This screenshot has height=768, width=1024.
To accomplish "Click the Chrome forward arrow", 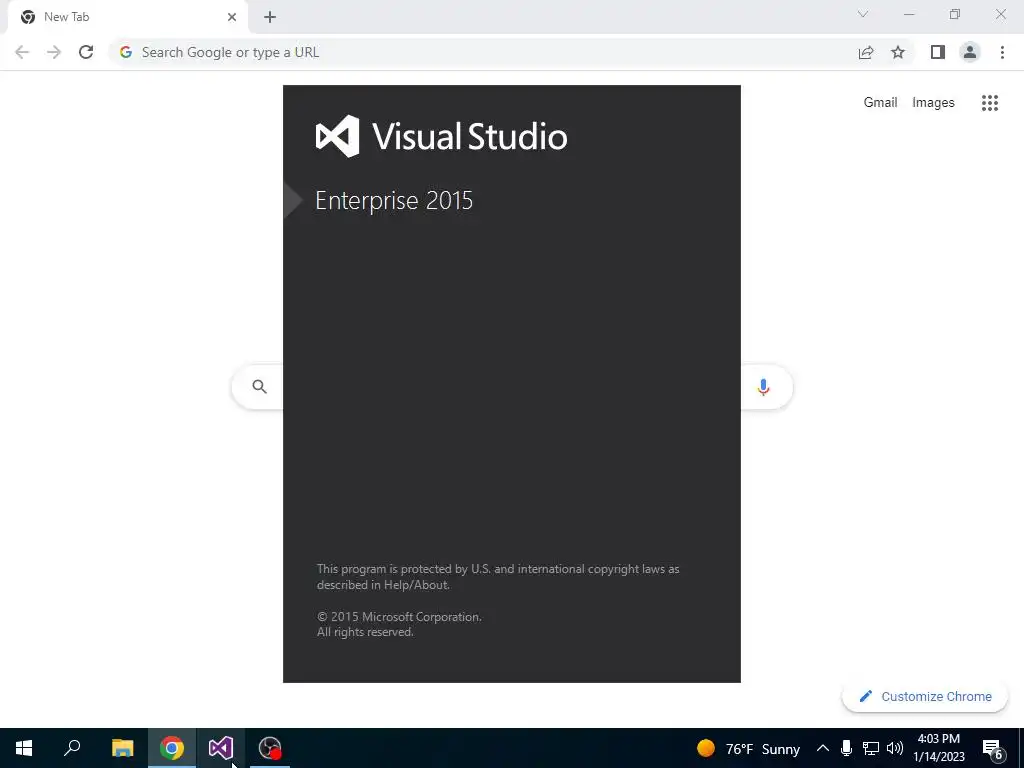I will click(x=54, y=52).
